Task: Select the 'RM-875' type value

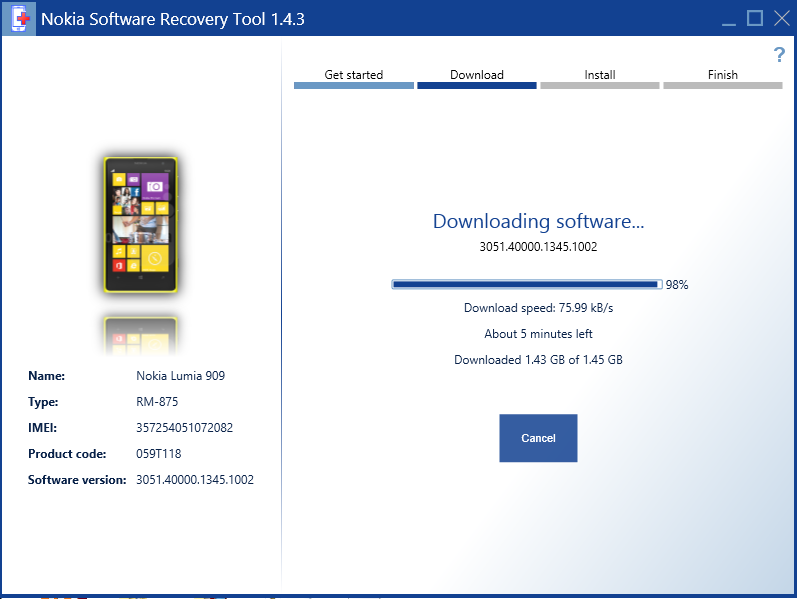Action: pos(157,402)
